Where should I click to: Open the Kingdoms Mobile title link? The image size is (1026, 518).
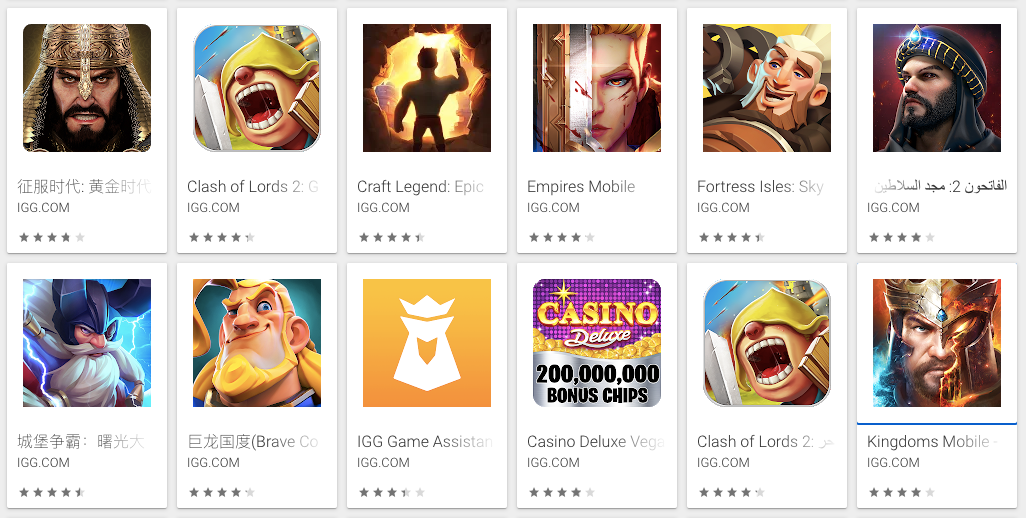(x=932, y=441)
